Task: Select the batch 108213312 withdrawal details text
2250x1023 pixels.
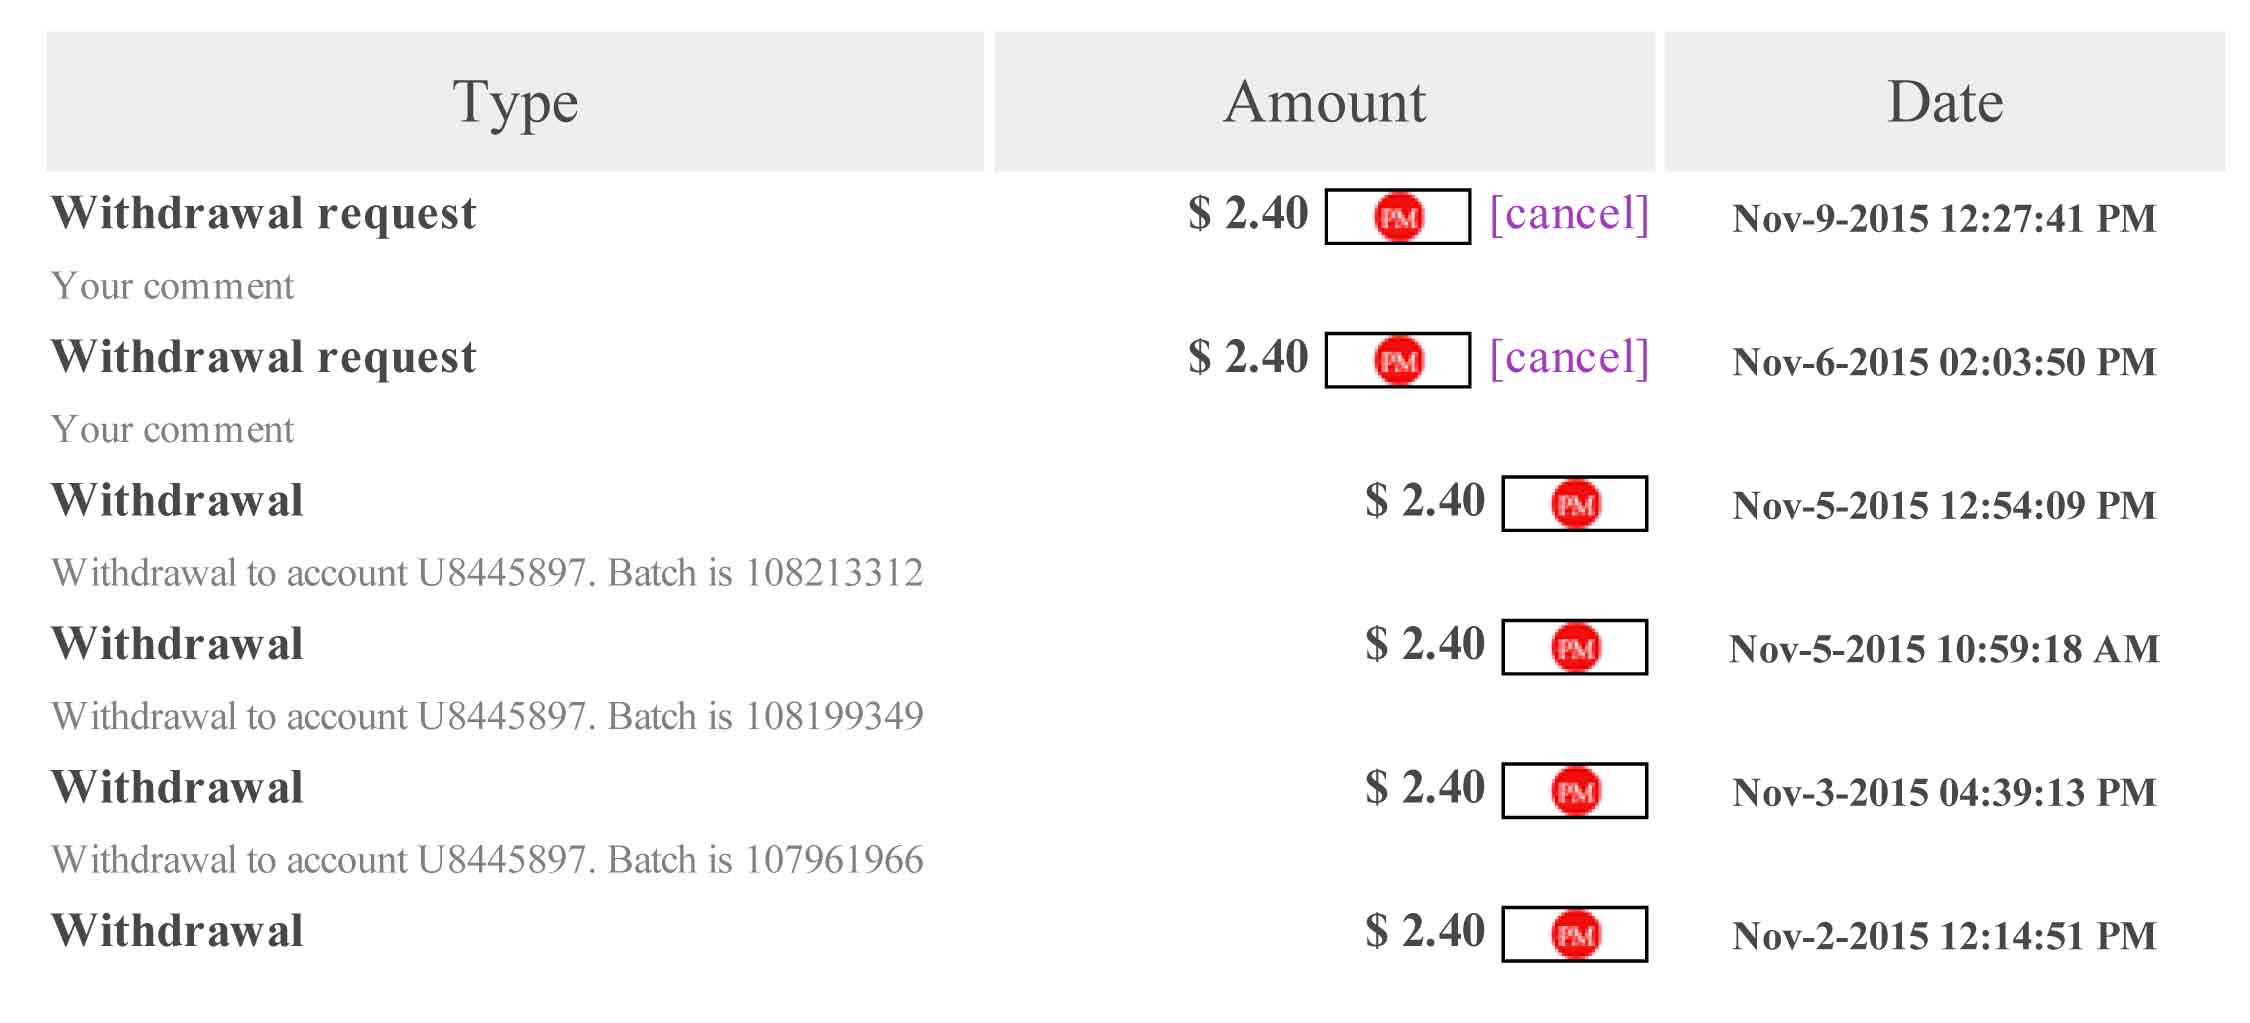Action: point(487,573)
